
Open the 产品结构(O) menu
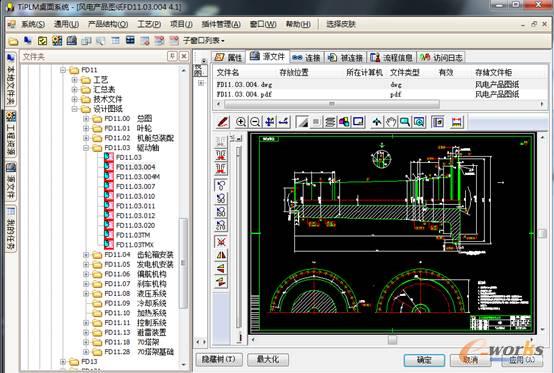click(x=107, y=24)
